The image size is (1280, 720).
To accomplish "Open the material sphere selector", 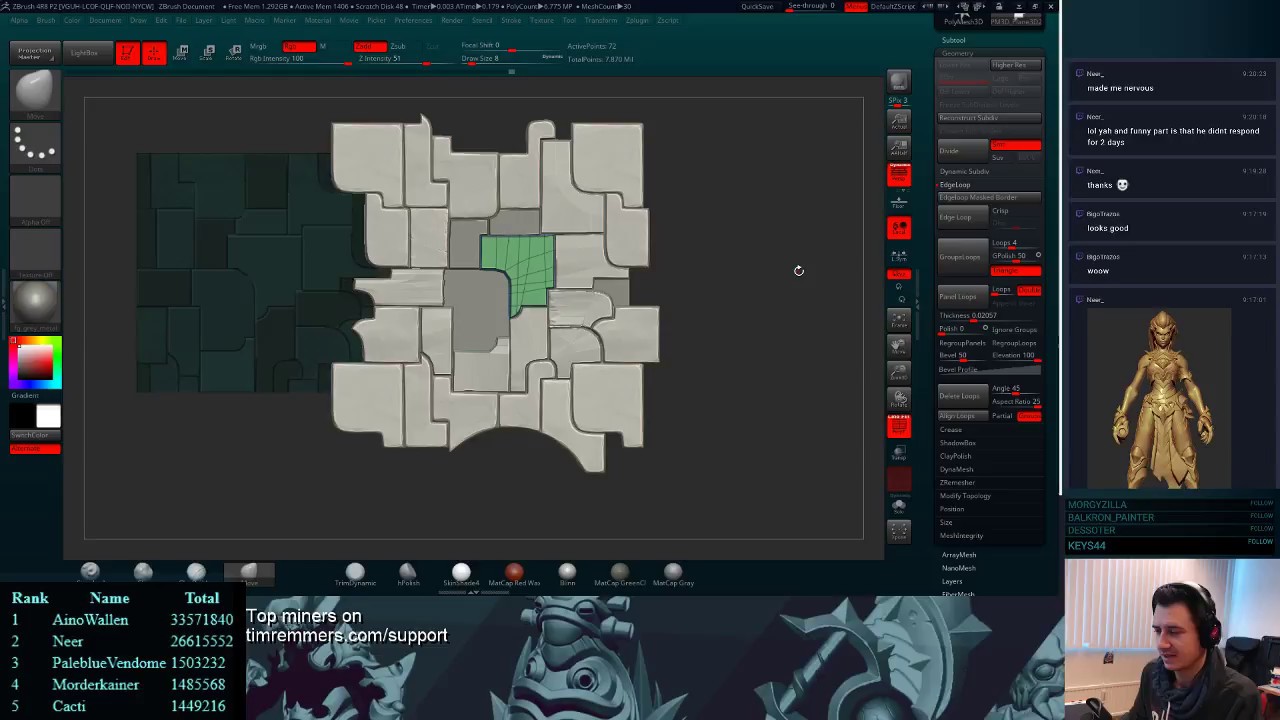I will (35, 304).
